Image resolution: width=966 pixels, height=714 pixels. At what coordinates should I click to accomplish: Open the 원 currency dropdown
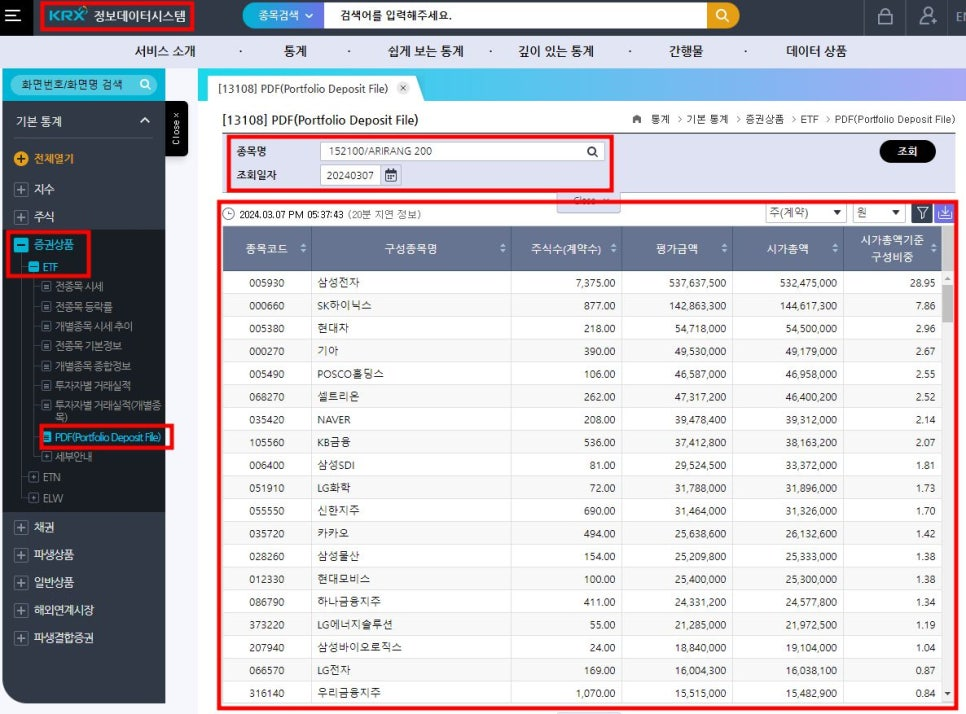[x=879, y=213]
